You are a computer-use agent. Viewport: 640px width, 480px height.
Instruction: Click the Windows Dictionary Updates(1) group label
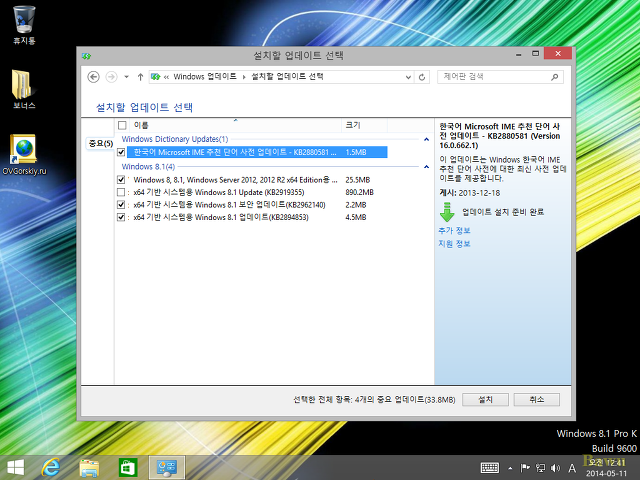pos(175,140)
